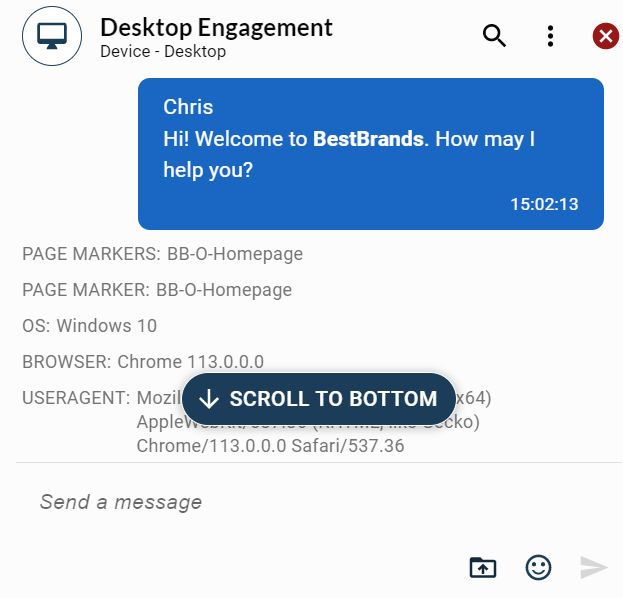Image resolution: width=623 pixels, height=598 pixels.
Task: Click the desktop monitor avatar icon
Action: coord(51,36)
